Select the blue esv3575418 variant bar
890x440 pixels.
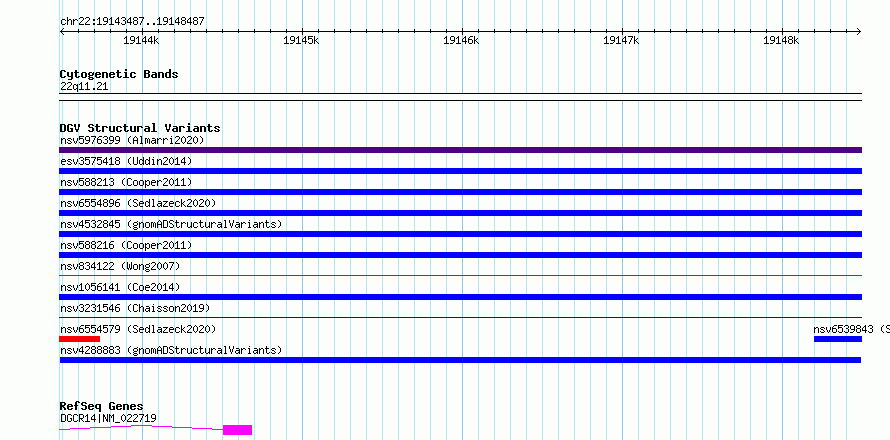point(460,171)
